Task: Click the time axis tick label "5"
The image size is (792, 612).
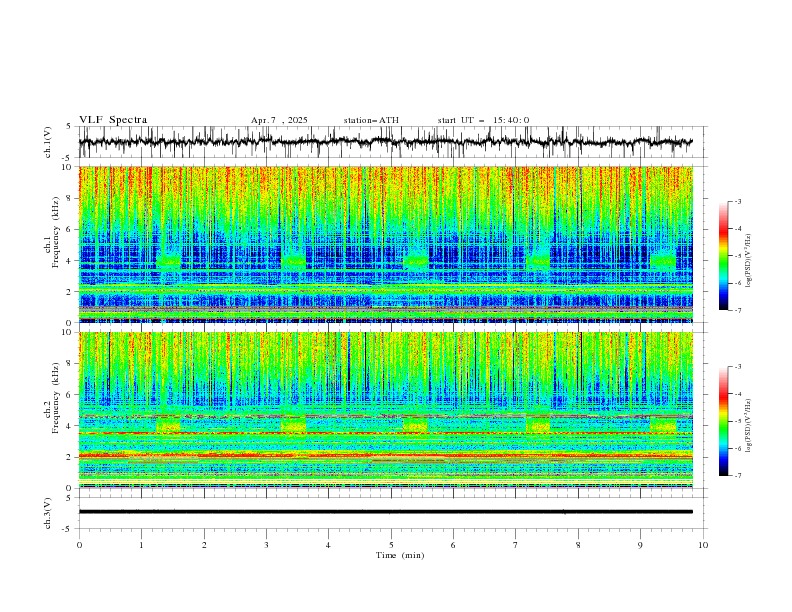Action: tap(391, 545)
